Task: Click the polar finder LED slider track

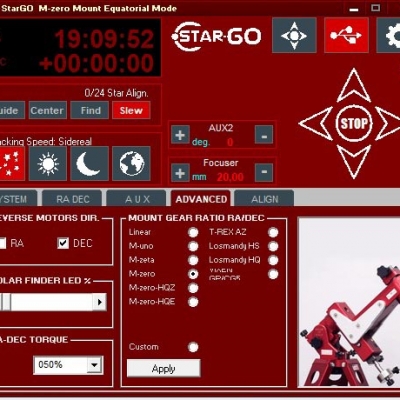Action: 52,302
